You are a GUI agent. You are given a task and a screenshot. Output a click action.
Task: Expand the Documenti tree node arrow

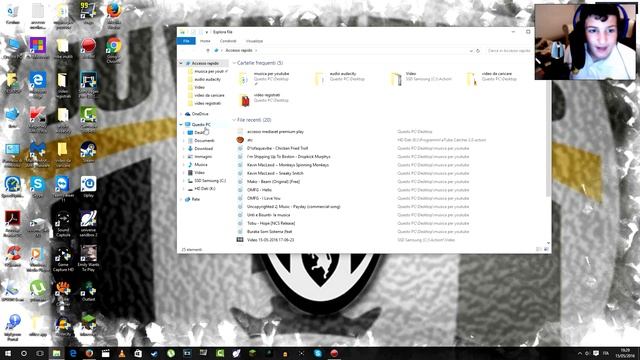(184, 140)
